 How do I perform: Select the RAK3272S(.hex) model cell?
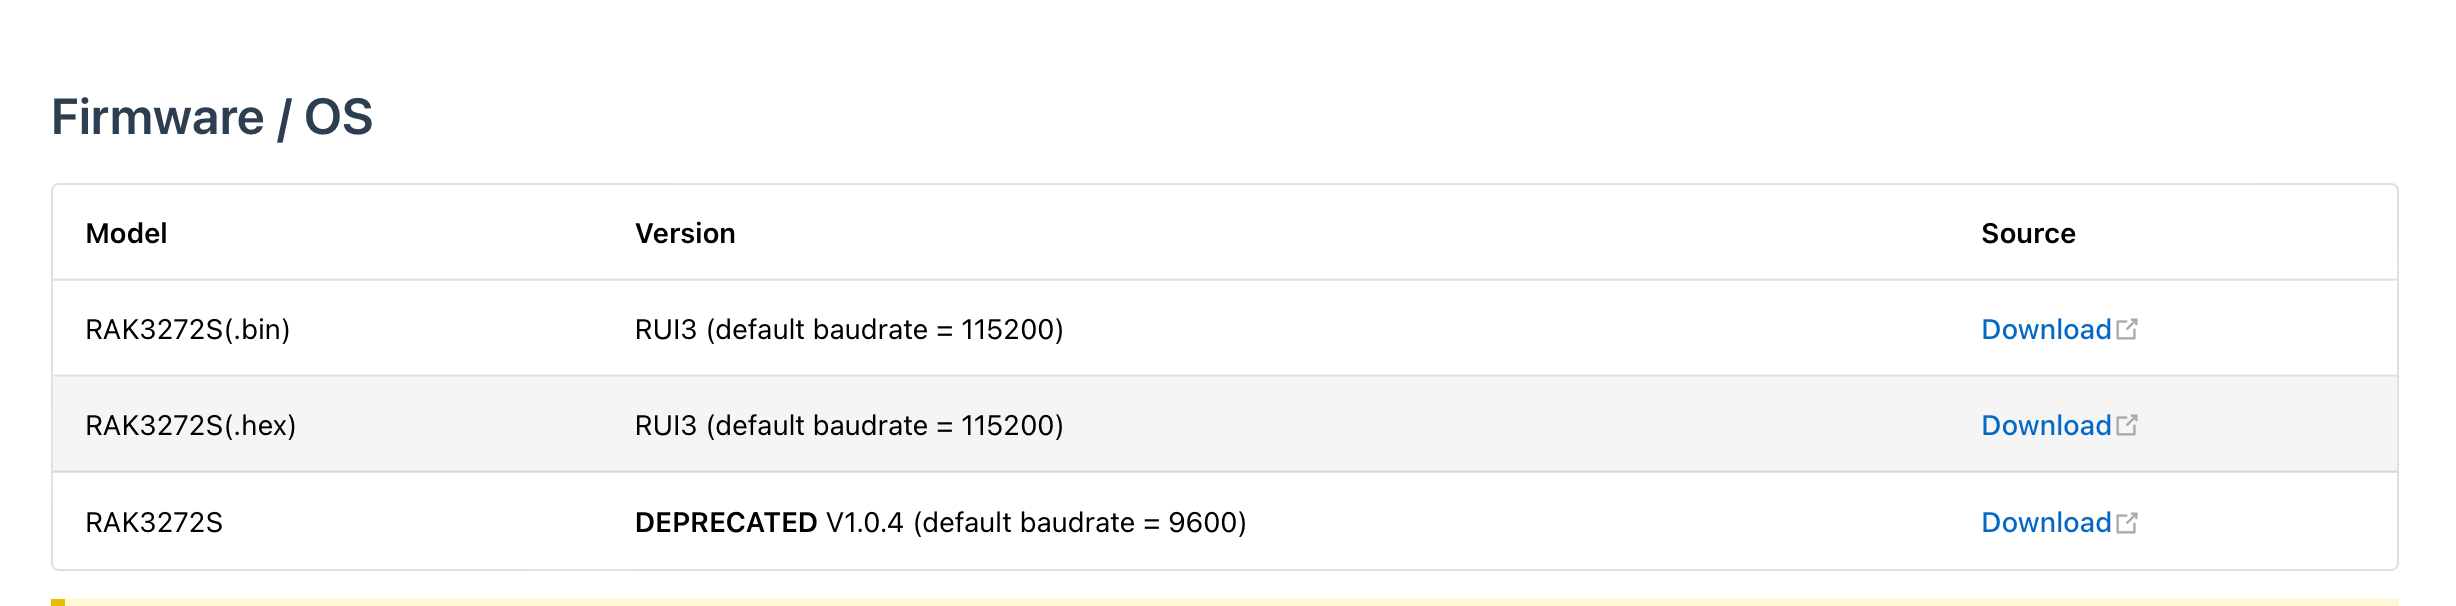pyautogui.click(x=190, y=425)
